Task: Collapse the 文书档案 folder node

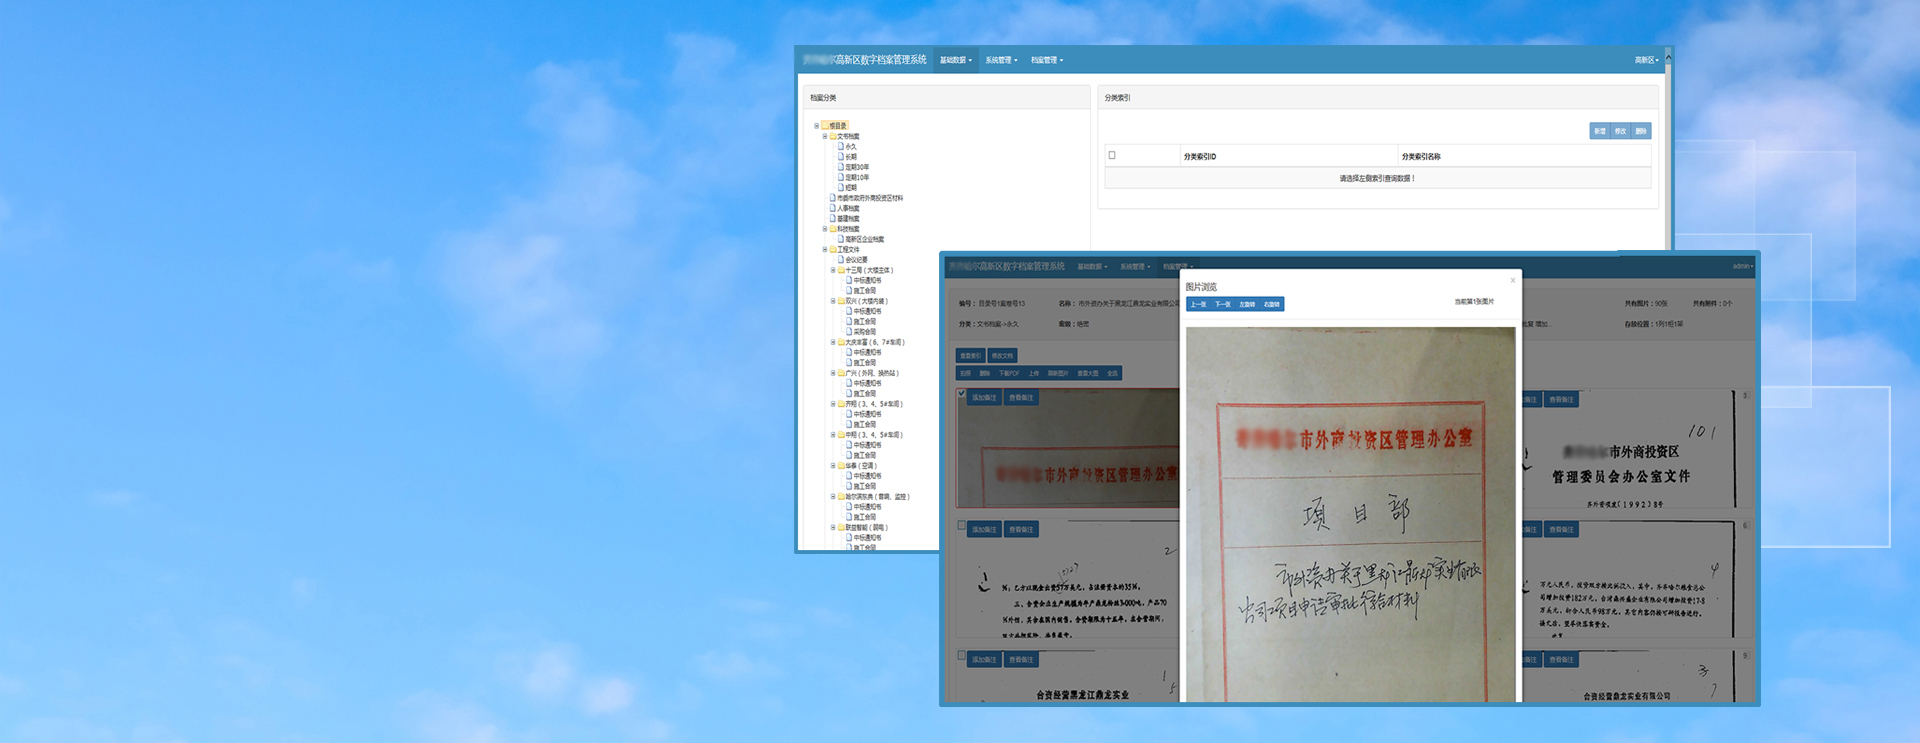Action: (x=825, y=136)
